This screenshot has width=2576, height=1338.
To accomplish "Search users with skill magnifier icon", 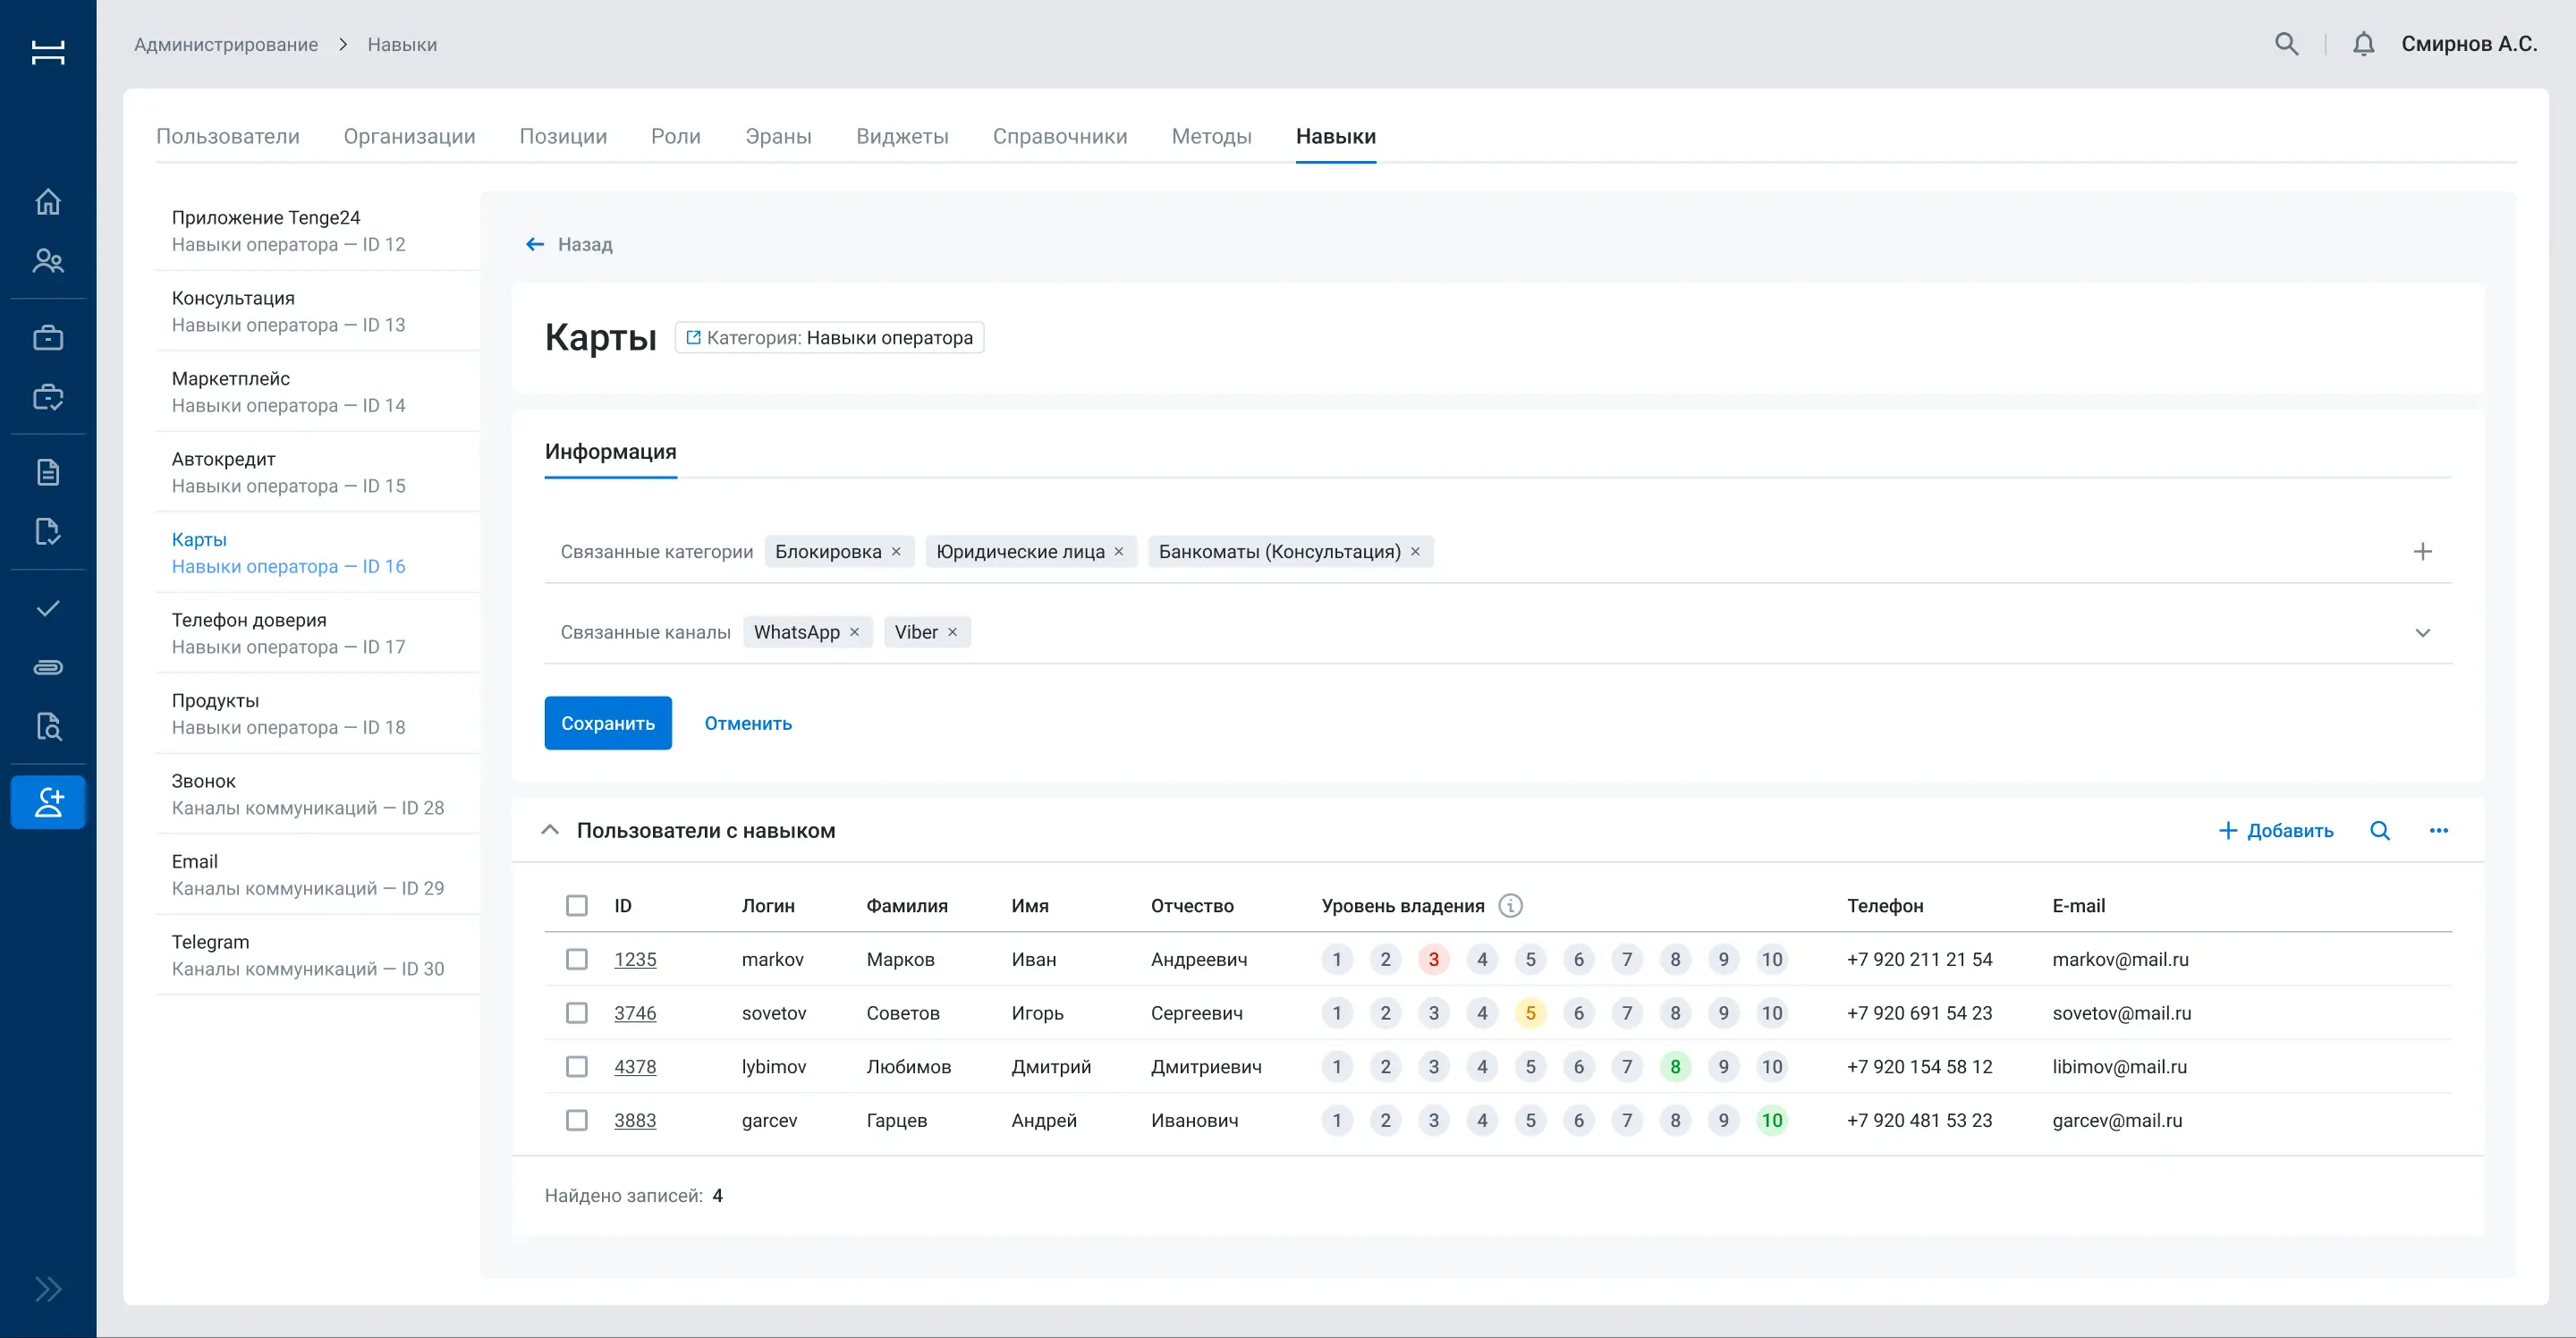I will [2380, 831].
